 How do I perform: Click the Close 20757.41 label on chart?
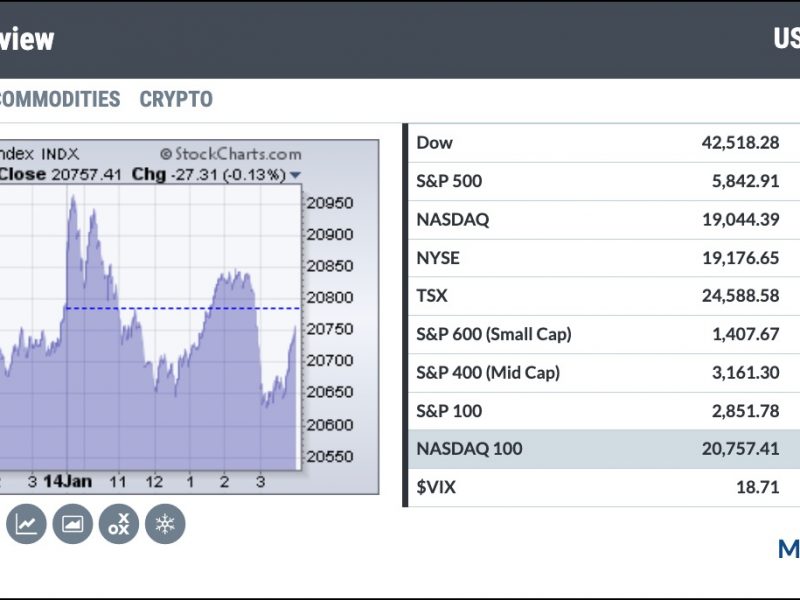coord(61,174)
